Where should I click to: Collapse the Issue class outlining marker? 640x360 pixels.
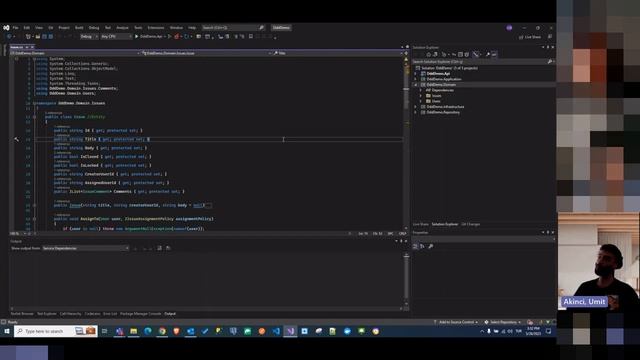point(34,117)
